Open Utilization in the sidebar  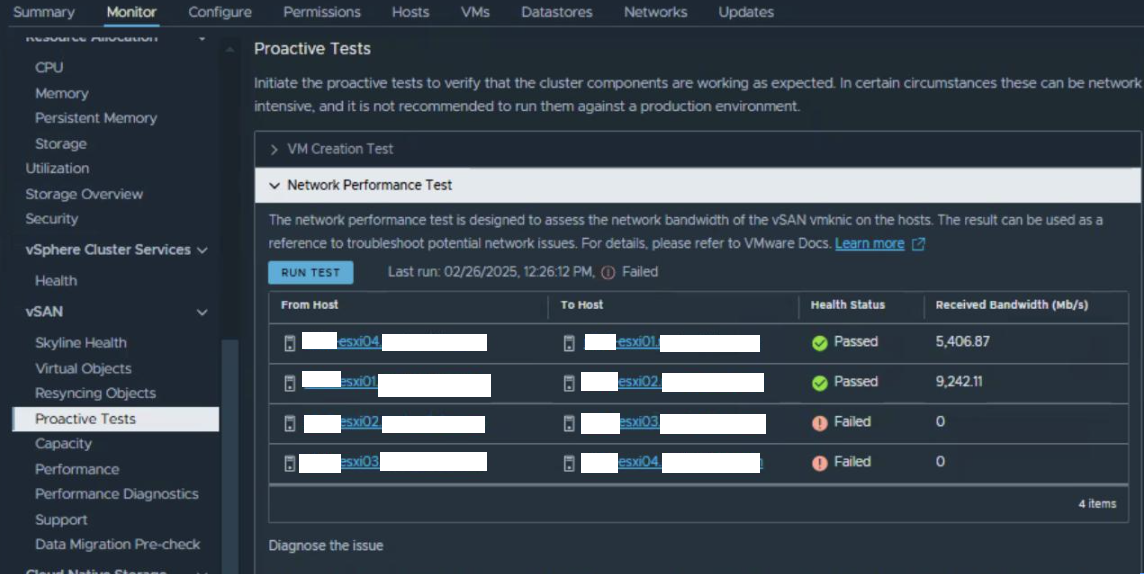(57, 168)
